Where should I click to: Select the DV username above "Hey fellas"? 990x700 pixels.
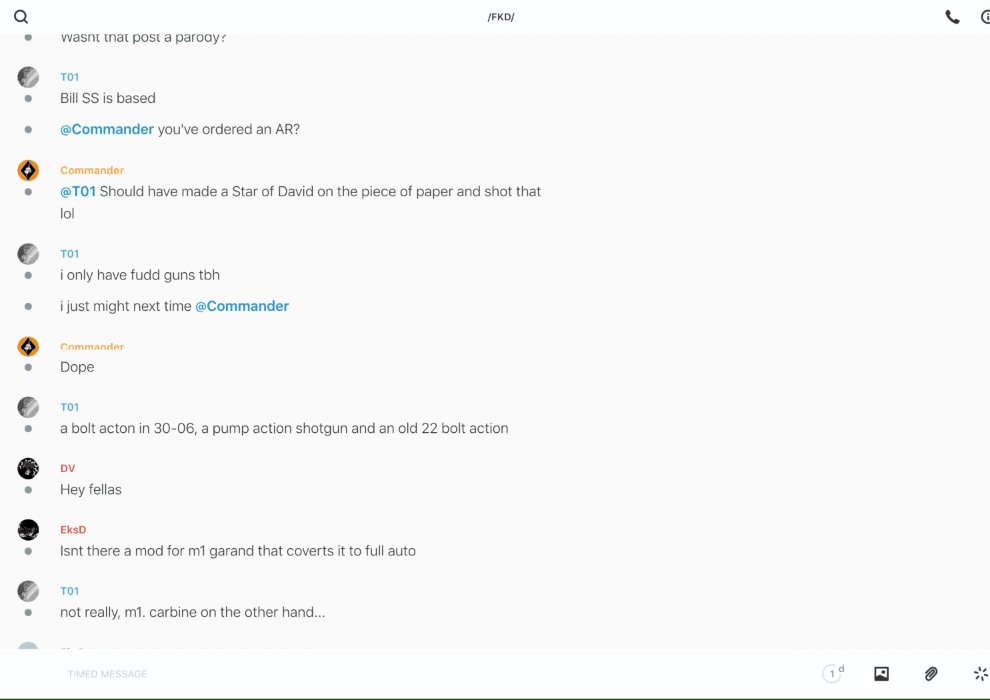click(x=67, y=468)
